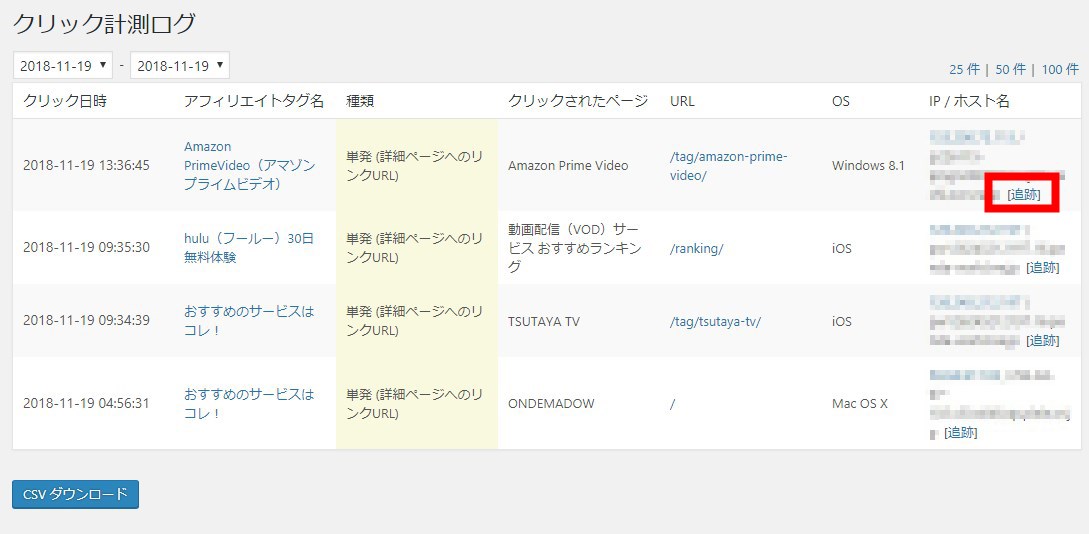The width and height of the screenshot is (1089, 534).
Task: Click 追跡 in the Mac OS X row
Action: pos(961,432)
